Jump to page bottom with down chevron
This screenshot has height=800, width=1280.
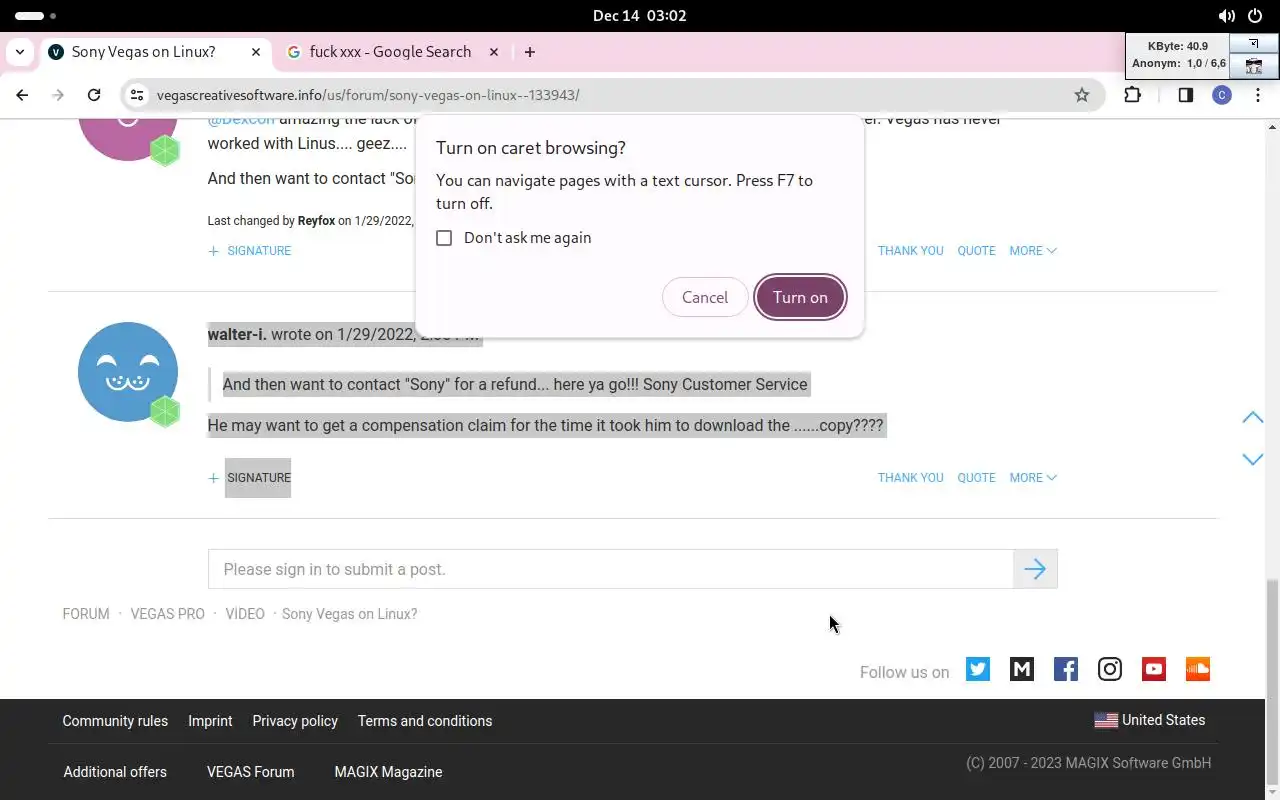[x=1252, y=459]
